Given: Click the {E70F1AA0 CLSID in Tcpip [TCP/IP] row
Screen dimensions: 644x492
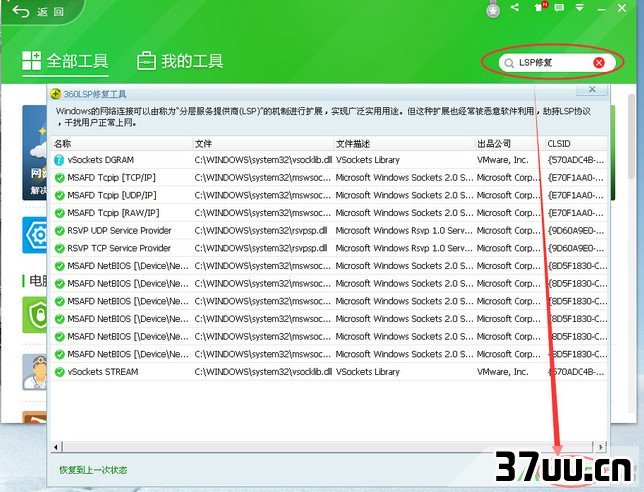Looking at the screenshot, I should 576,178.
